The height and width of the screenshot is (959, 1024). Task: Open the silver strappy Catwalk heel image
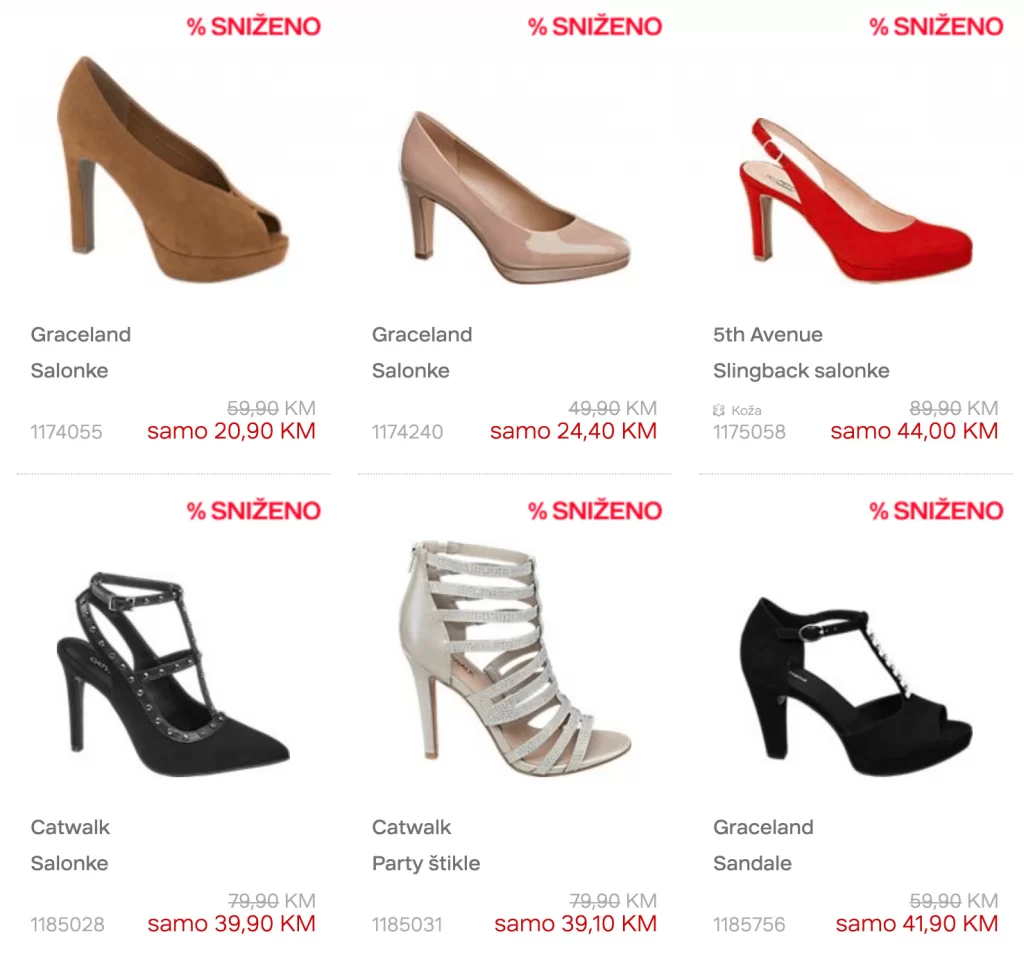click(x=514, y=658)
